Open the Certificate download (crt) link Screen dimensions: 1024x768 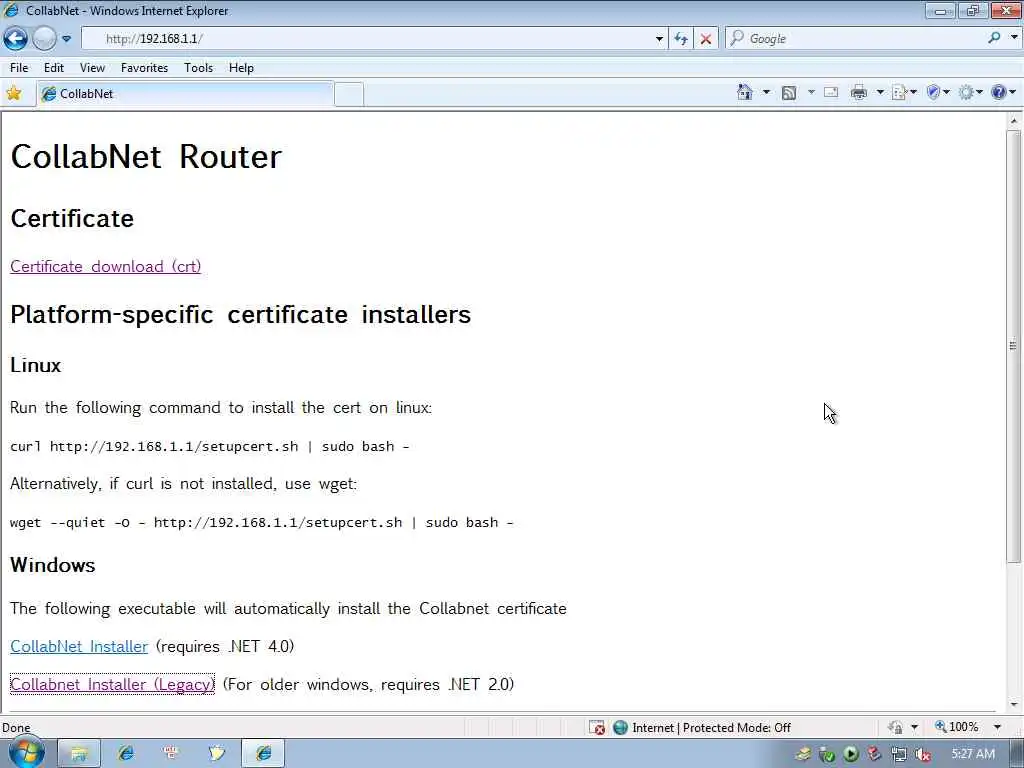pyautogui.click(x=106, y=266)
